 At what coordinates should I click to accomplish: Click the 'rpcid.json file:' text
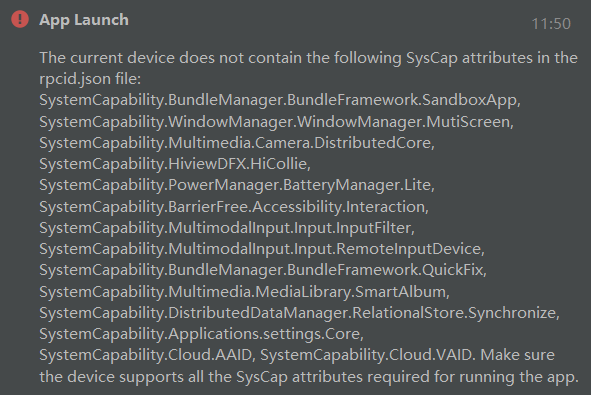point(90,79)
